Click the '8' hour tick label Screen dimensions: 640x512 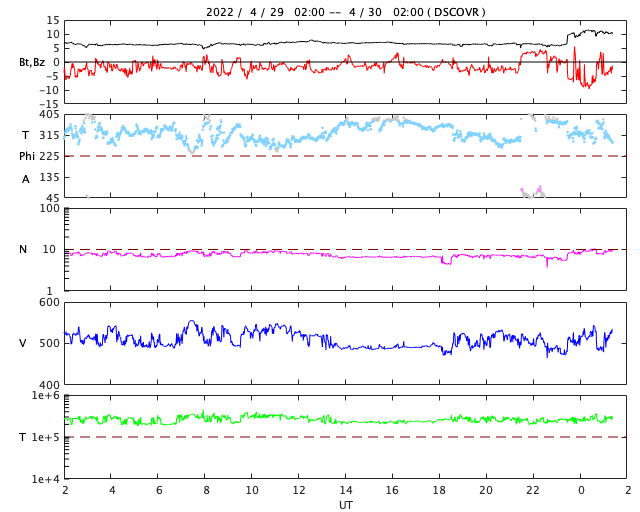coord(206,490)
